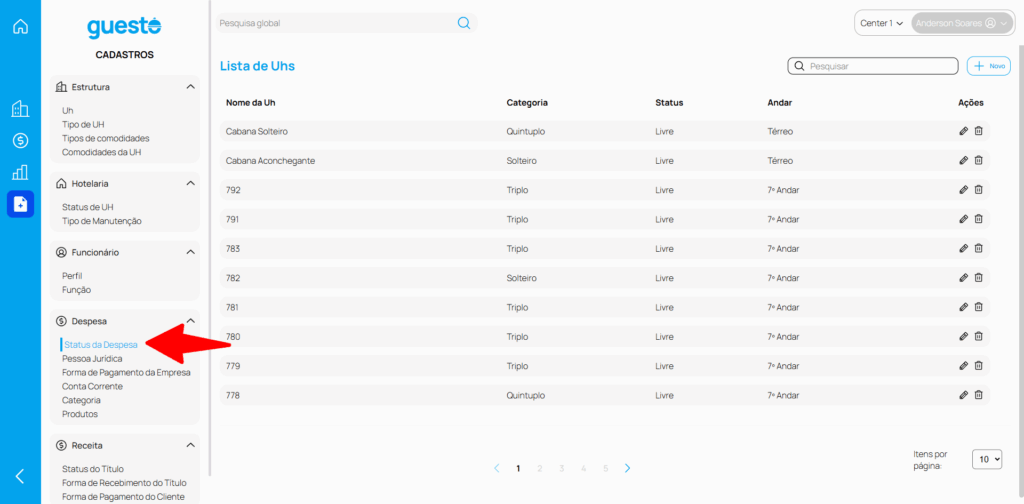Screen dimensions: 1024x504
Task: Open Status da Despesa menu item
Action: (x=100, y=344)
